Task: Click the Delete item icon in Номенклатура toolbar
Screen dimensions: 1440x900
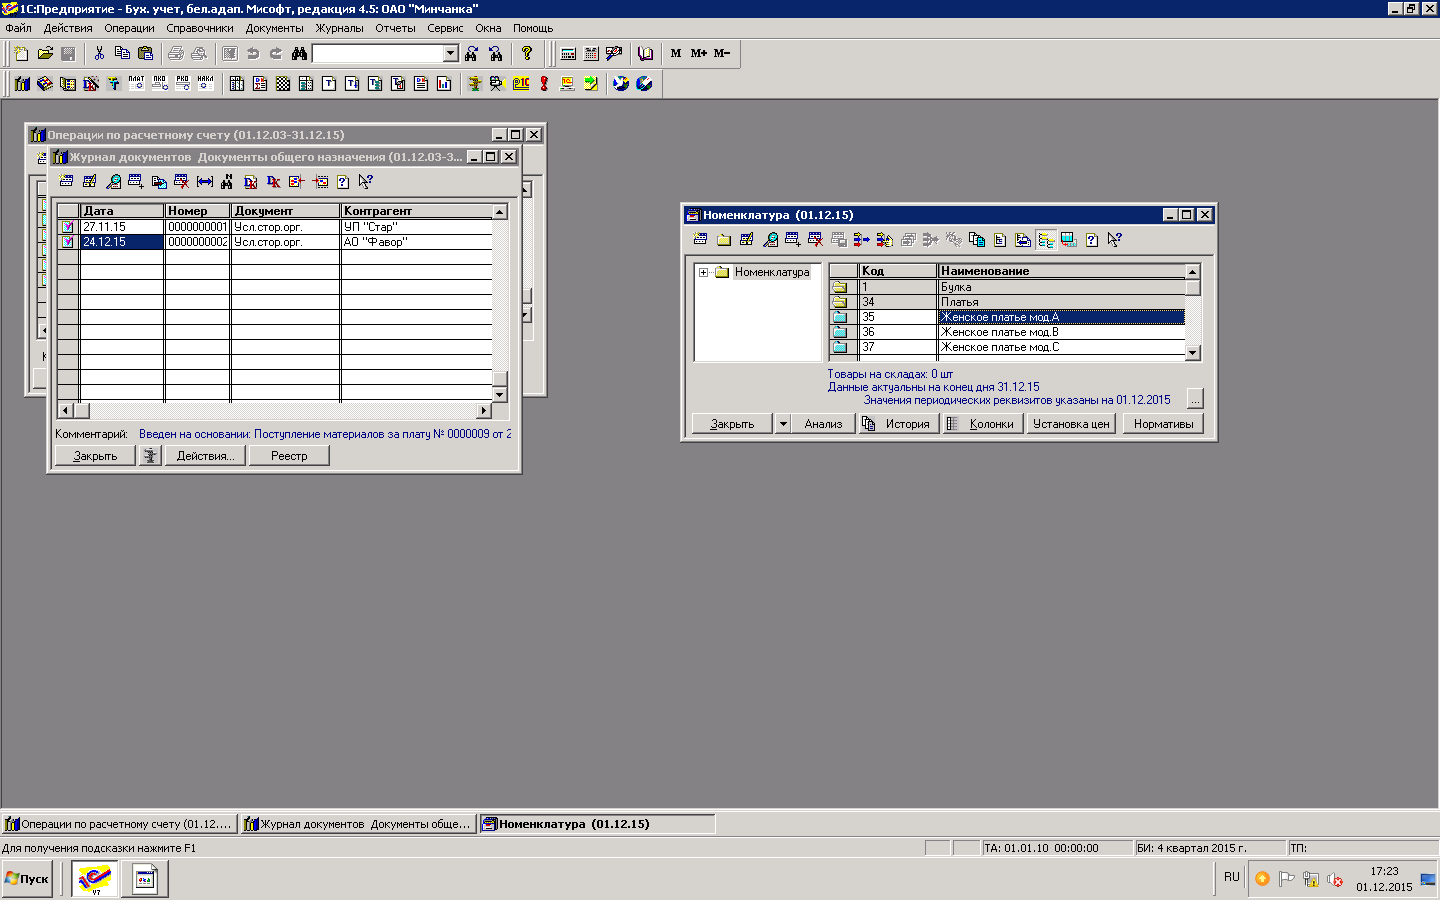Action: pyautogui.click(x=816, y=239)
